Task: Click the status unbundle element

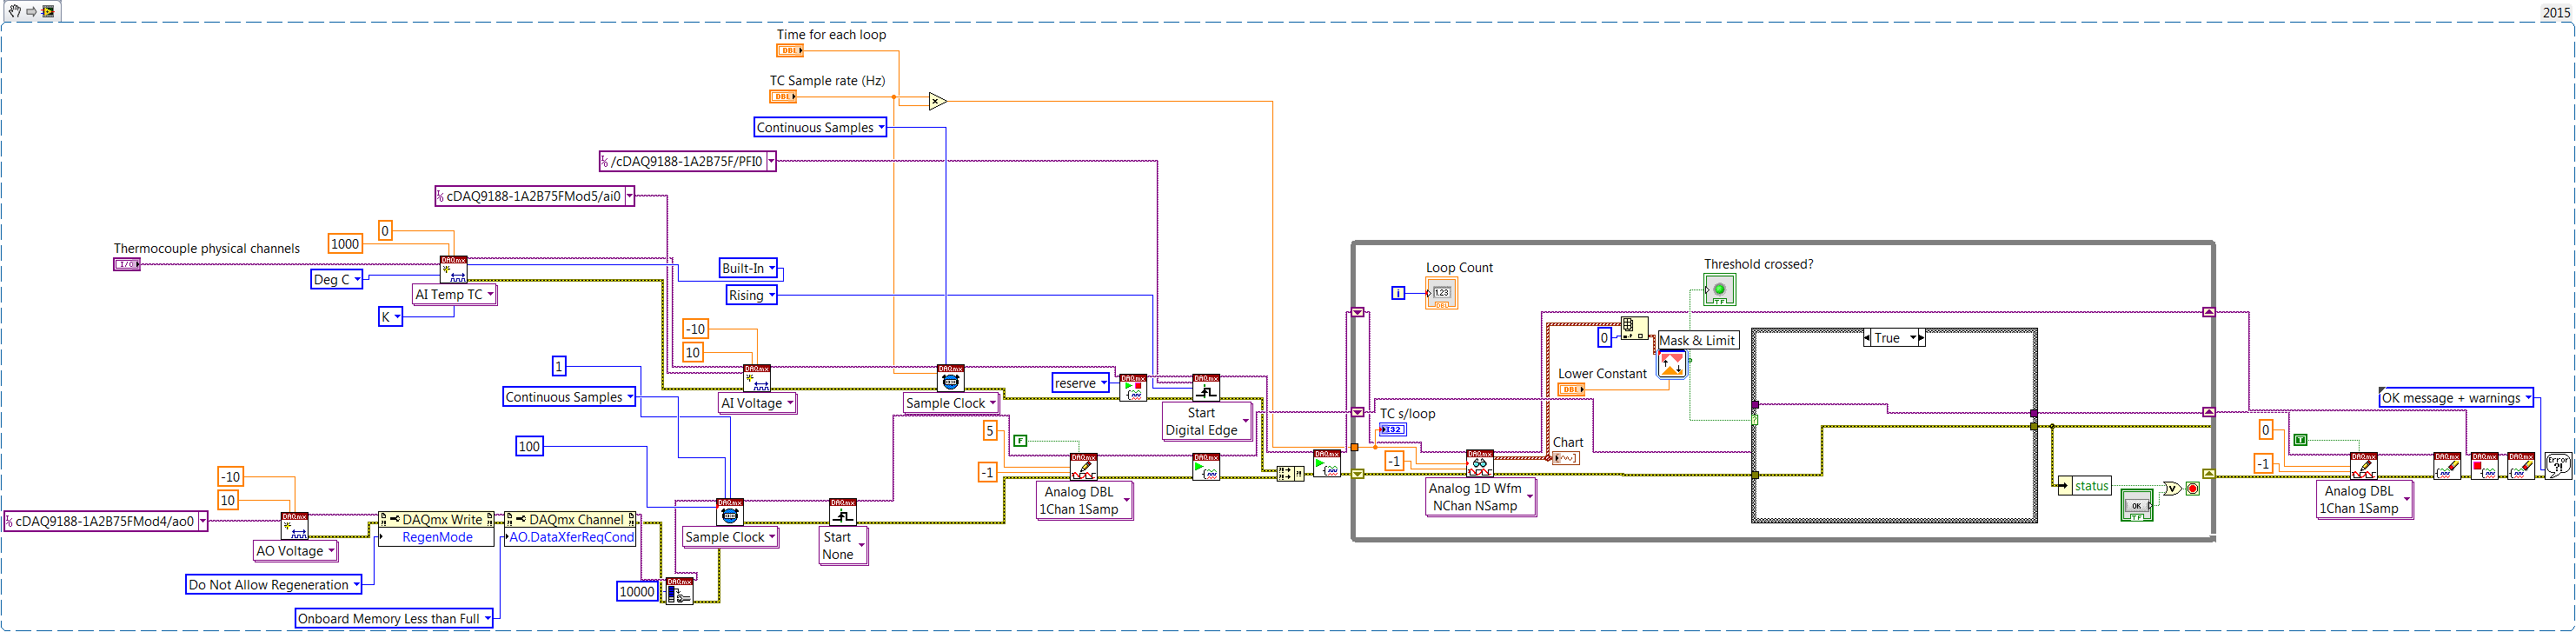Action: tap(2084, 486)
